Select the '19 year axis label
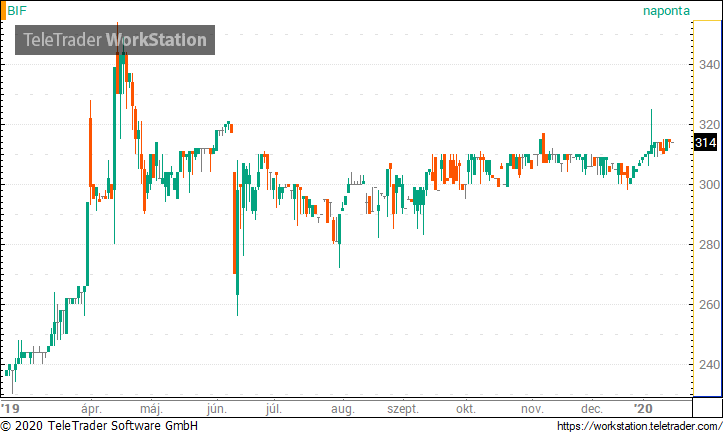This screenshot has height=435, width=723. [11, 409]
